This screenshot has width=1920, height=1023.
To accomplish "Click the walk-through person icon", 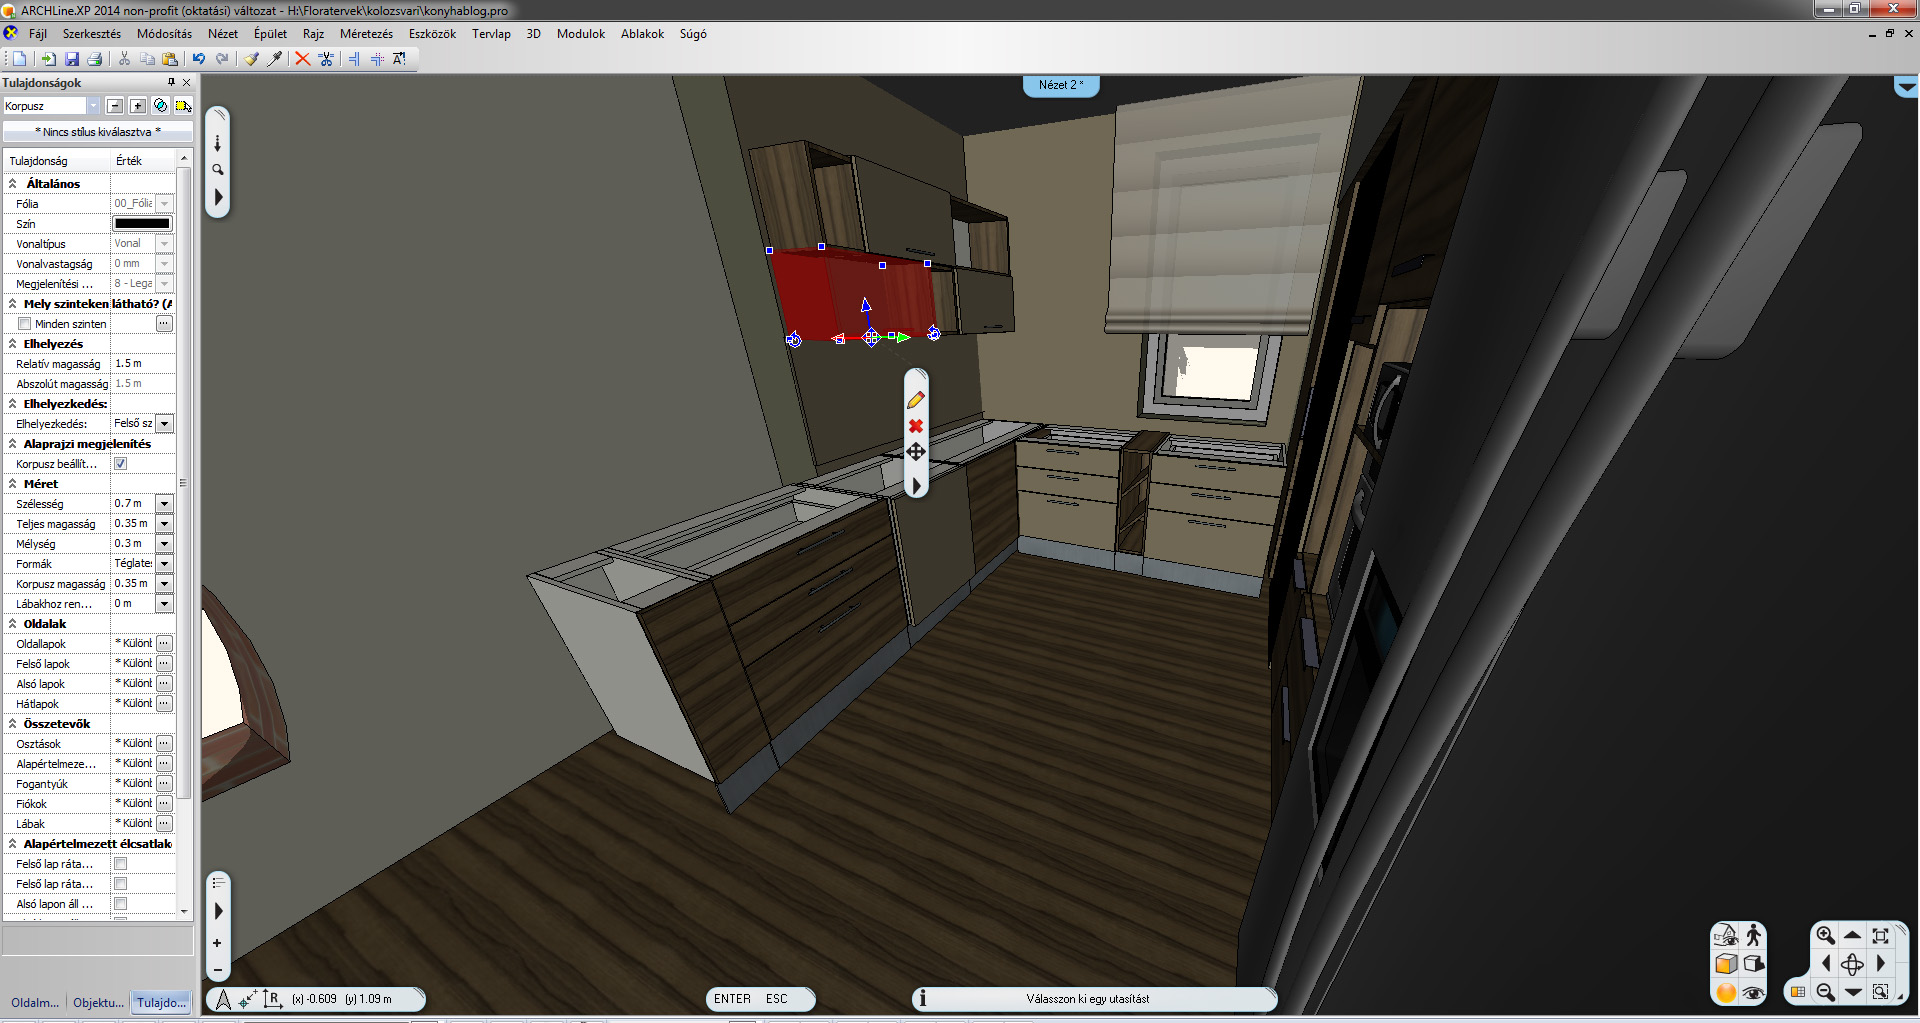I will [1753, 935].
